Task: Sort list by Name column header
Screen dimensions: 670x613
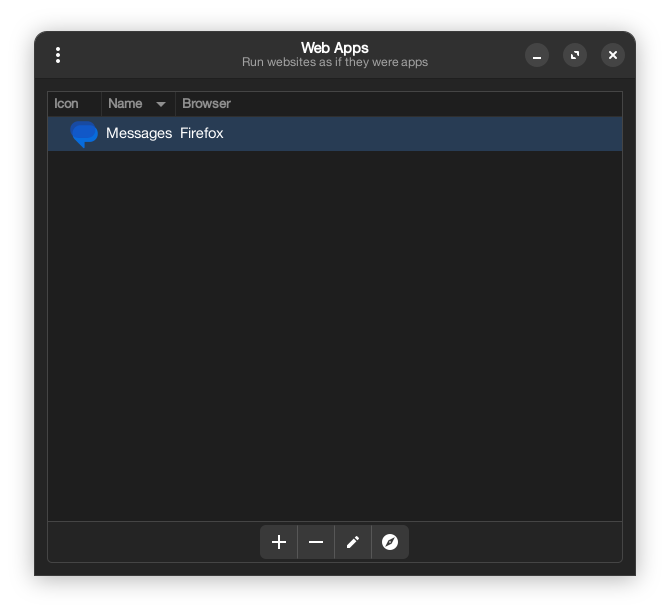Action: (x=138, y=104)
